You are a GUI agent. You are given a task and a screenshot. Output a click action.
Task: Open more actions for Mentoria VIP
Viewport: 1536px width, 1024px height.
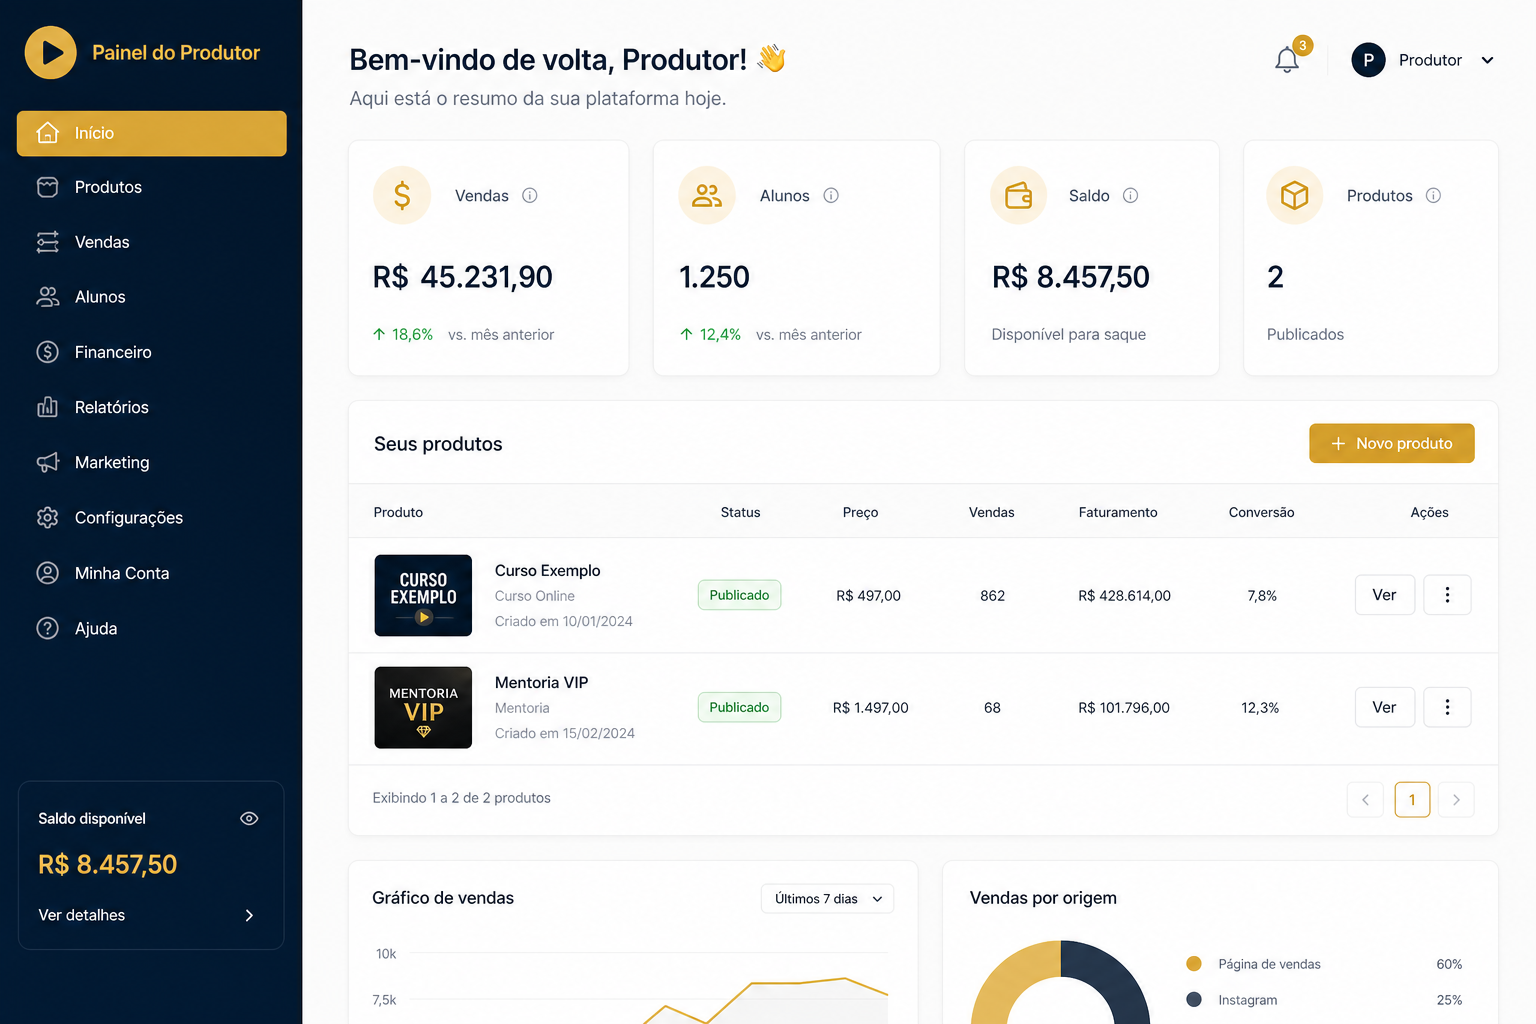(1447, 707)
